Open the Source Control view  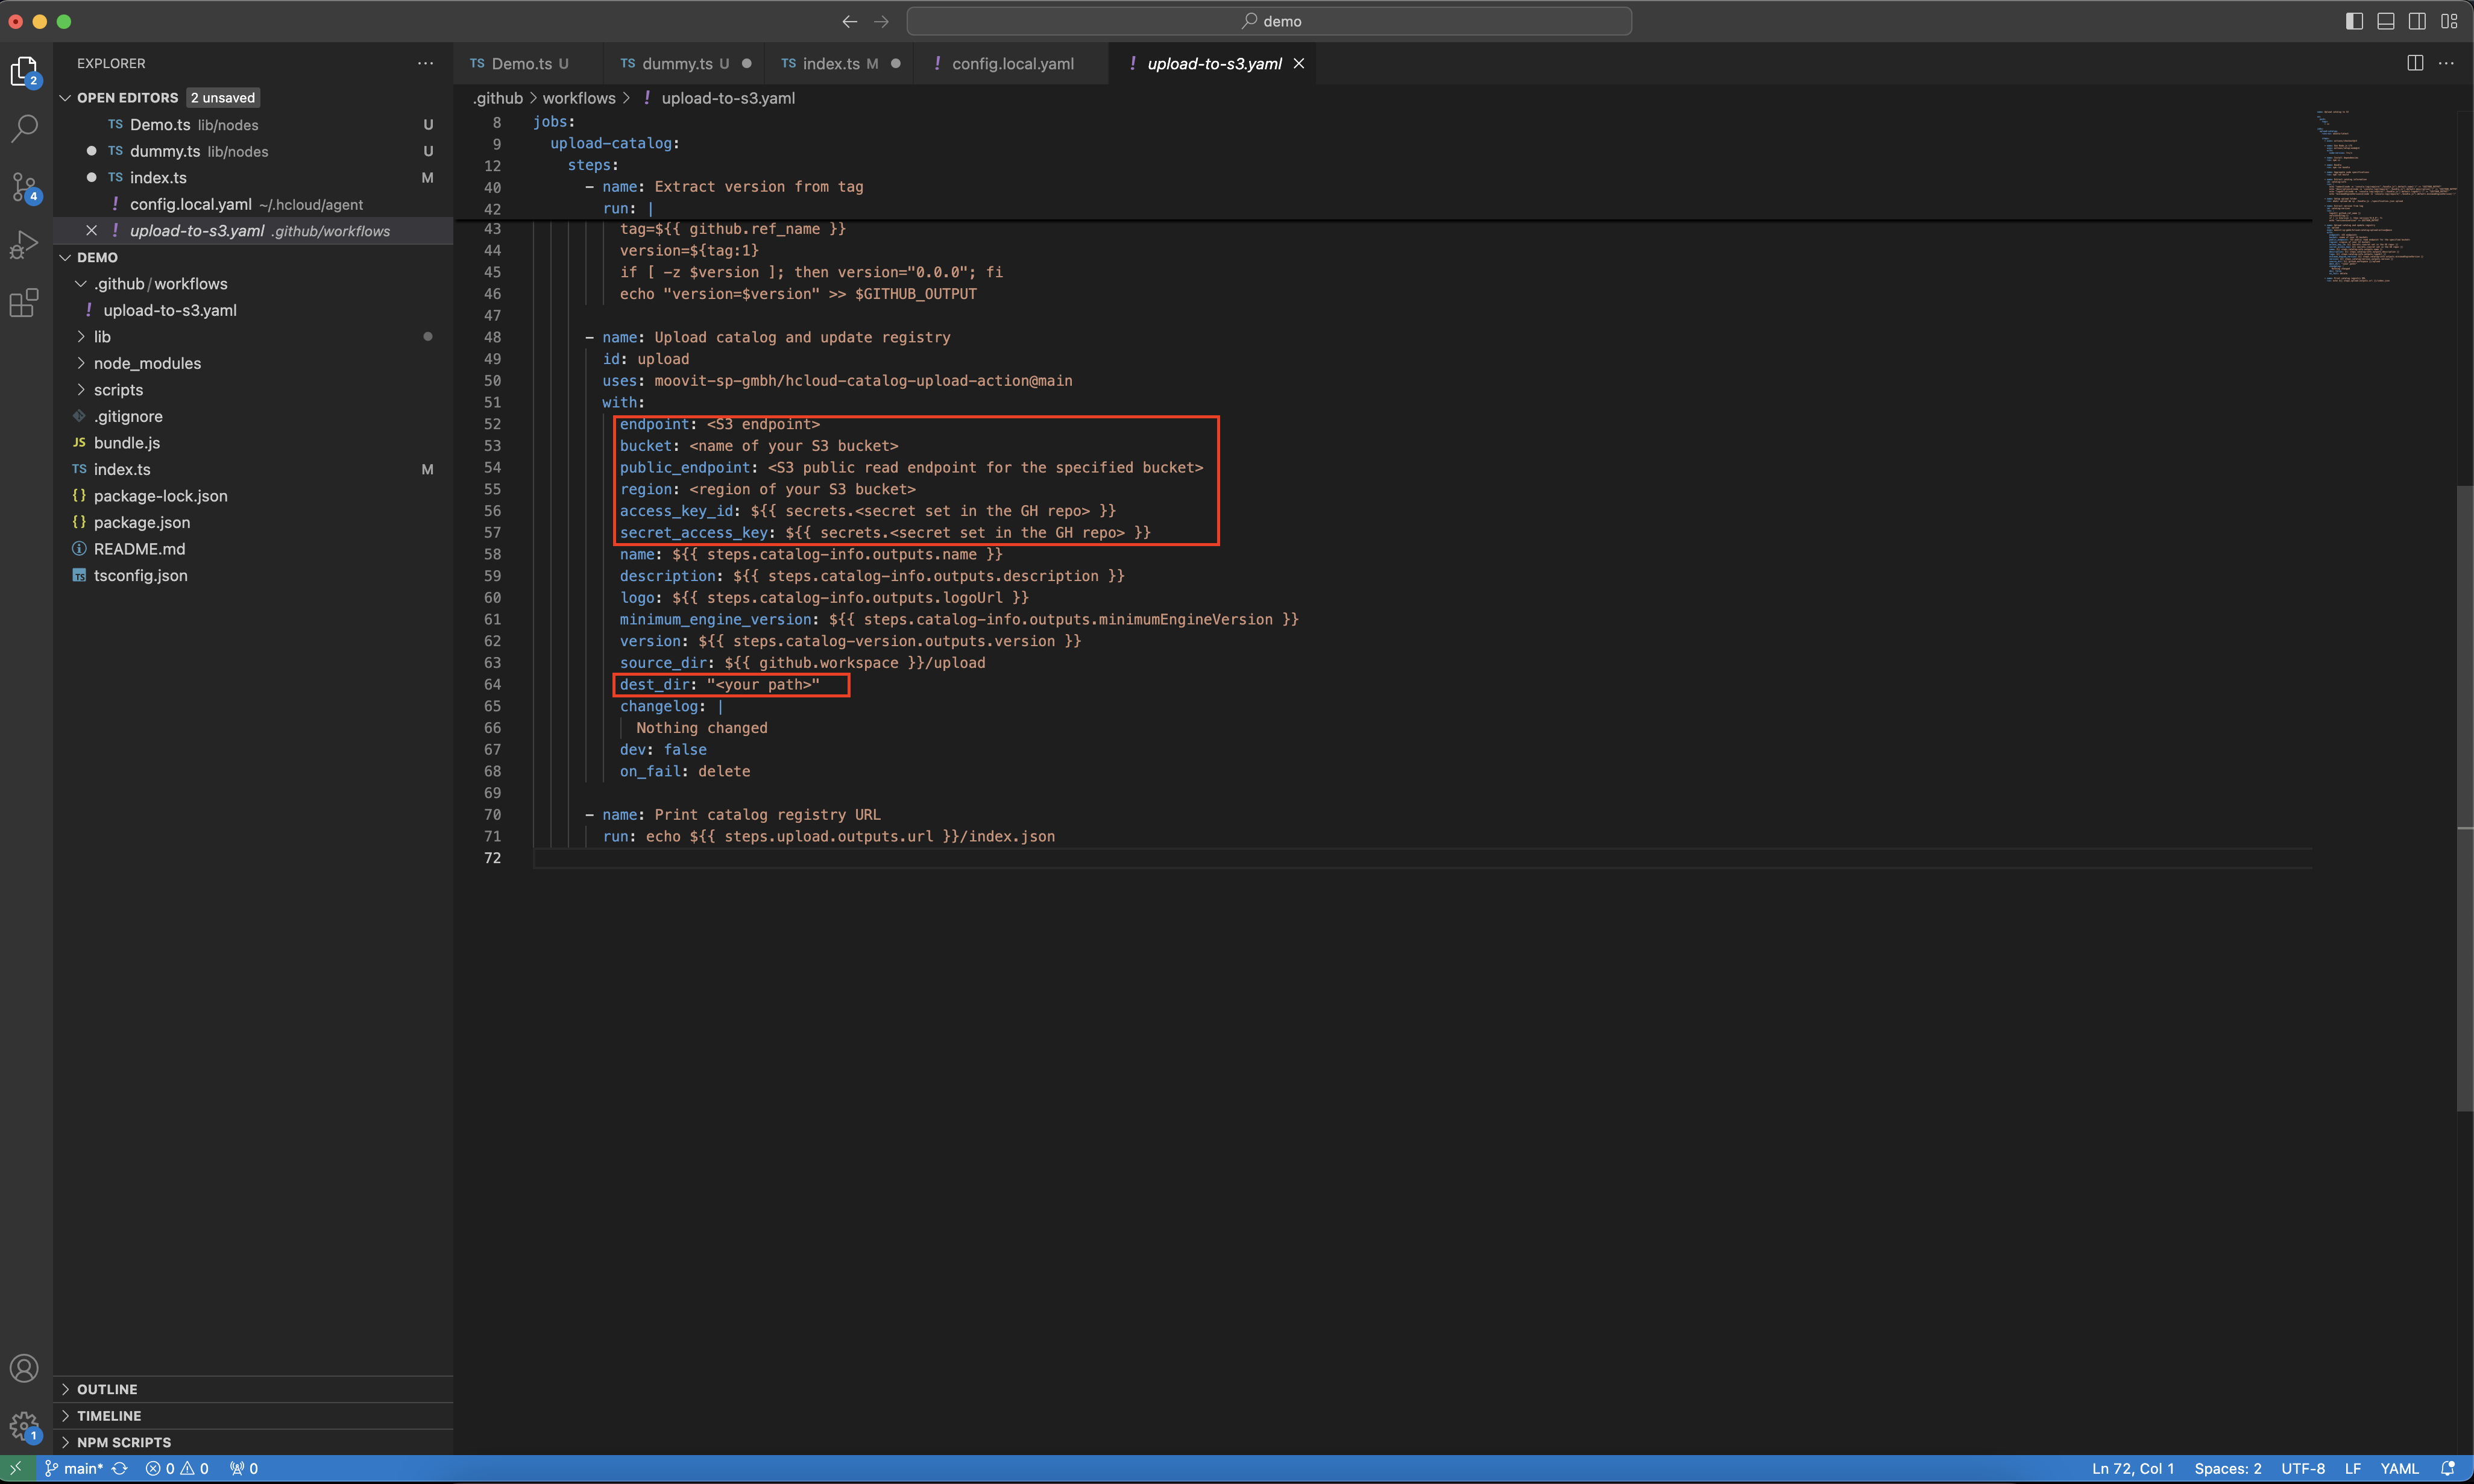pyautogui.click(x=24, y=186)
